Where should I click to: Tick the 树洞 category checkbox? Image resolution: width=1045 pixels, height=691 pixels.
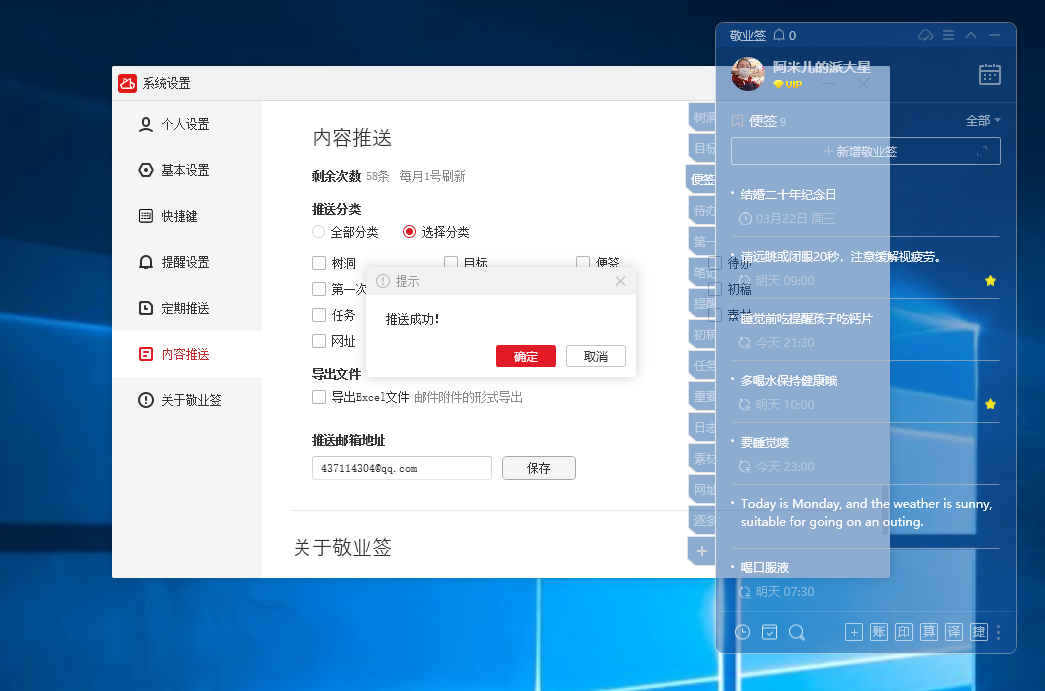(319, 263)
